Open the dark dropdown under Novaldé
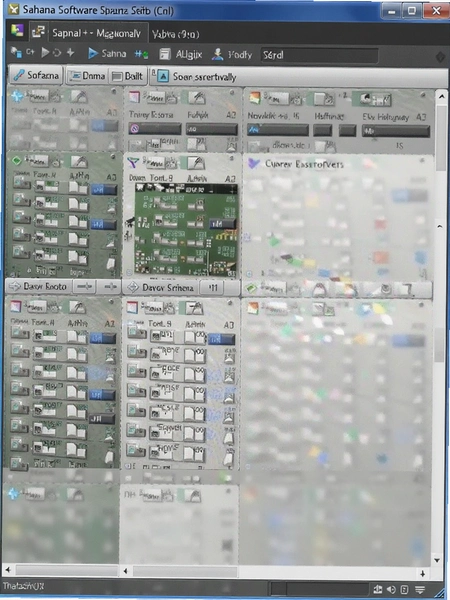 coord(278,130)
